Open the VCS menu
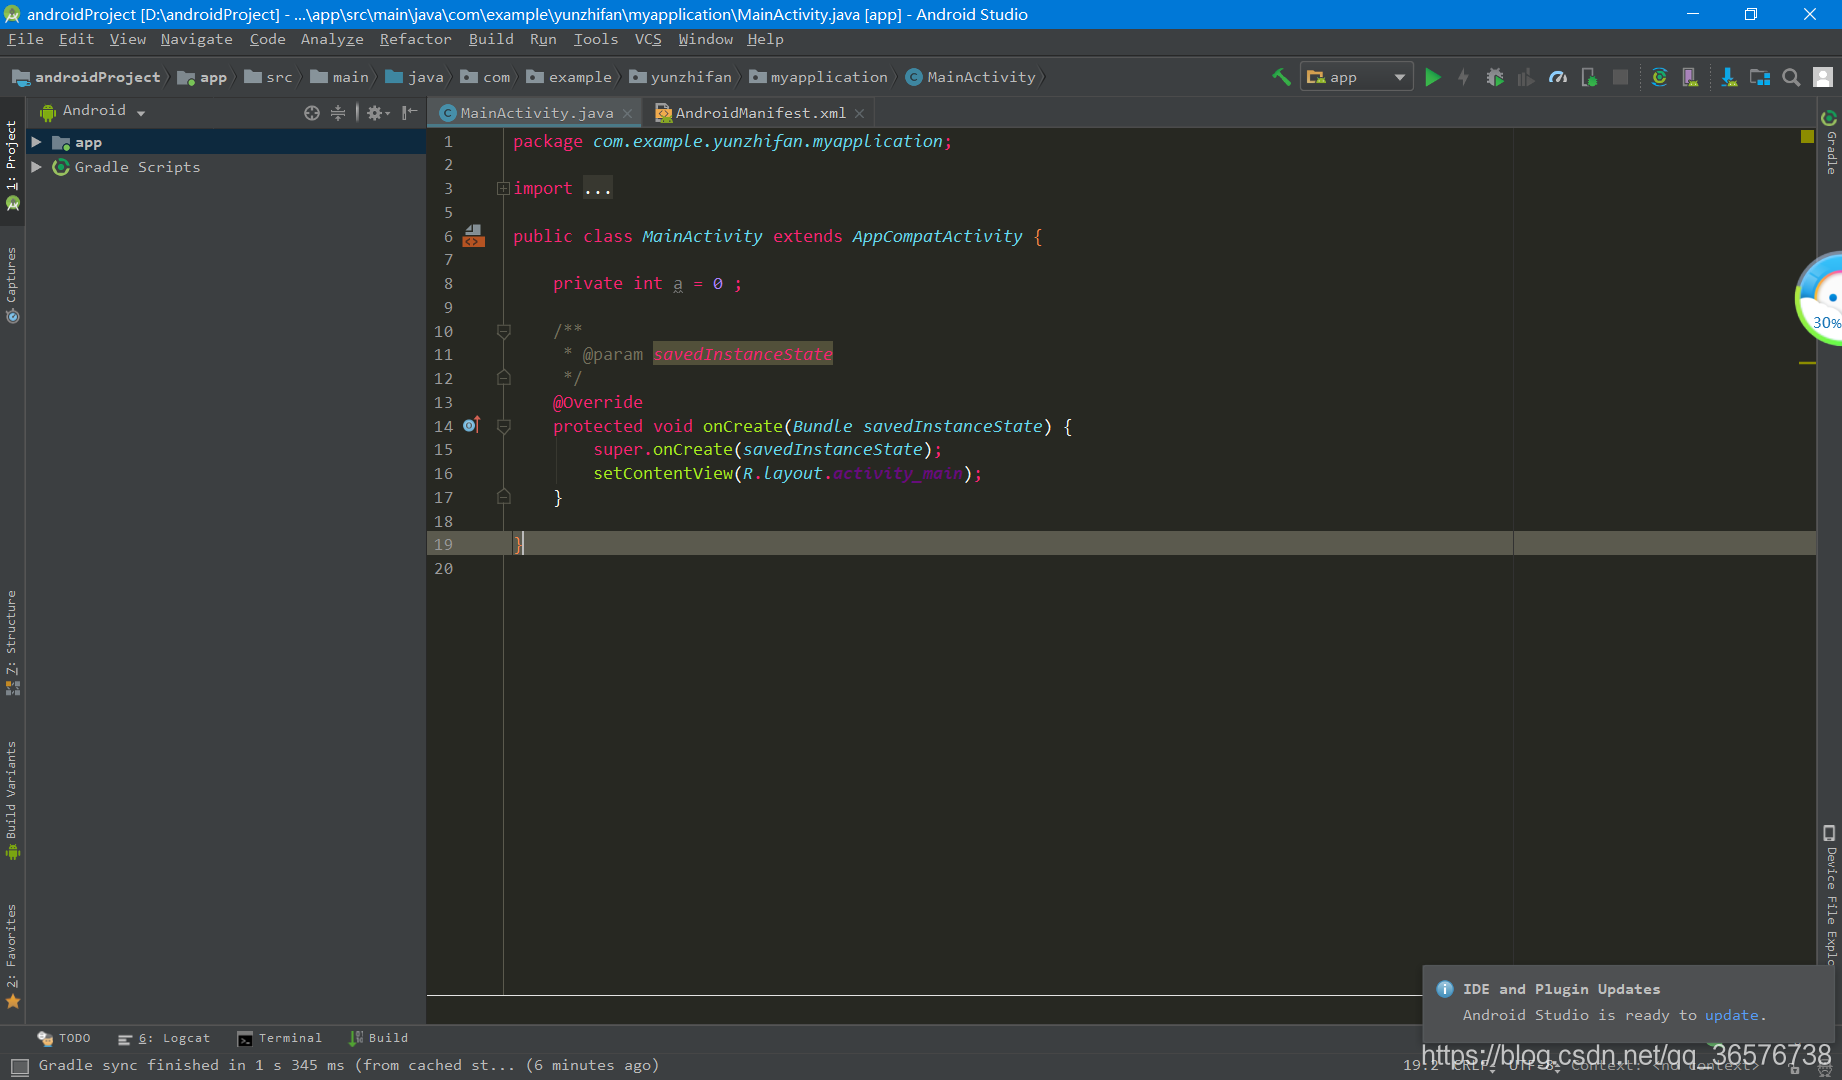The image size is (1842, 1080). pos(648,39)
